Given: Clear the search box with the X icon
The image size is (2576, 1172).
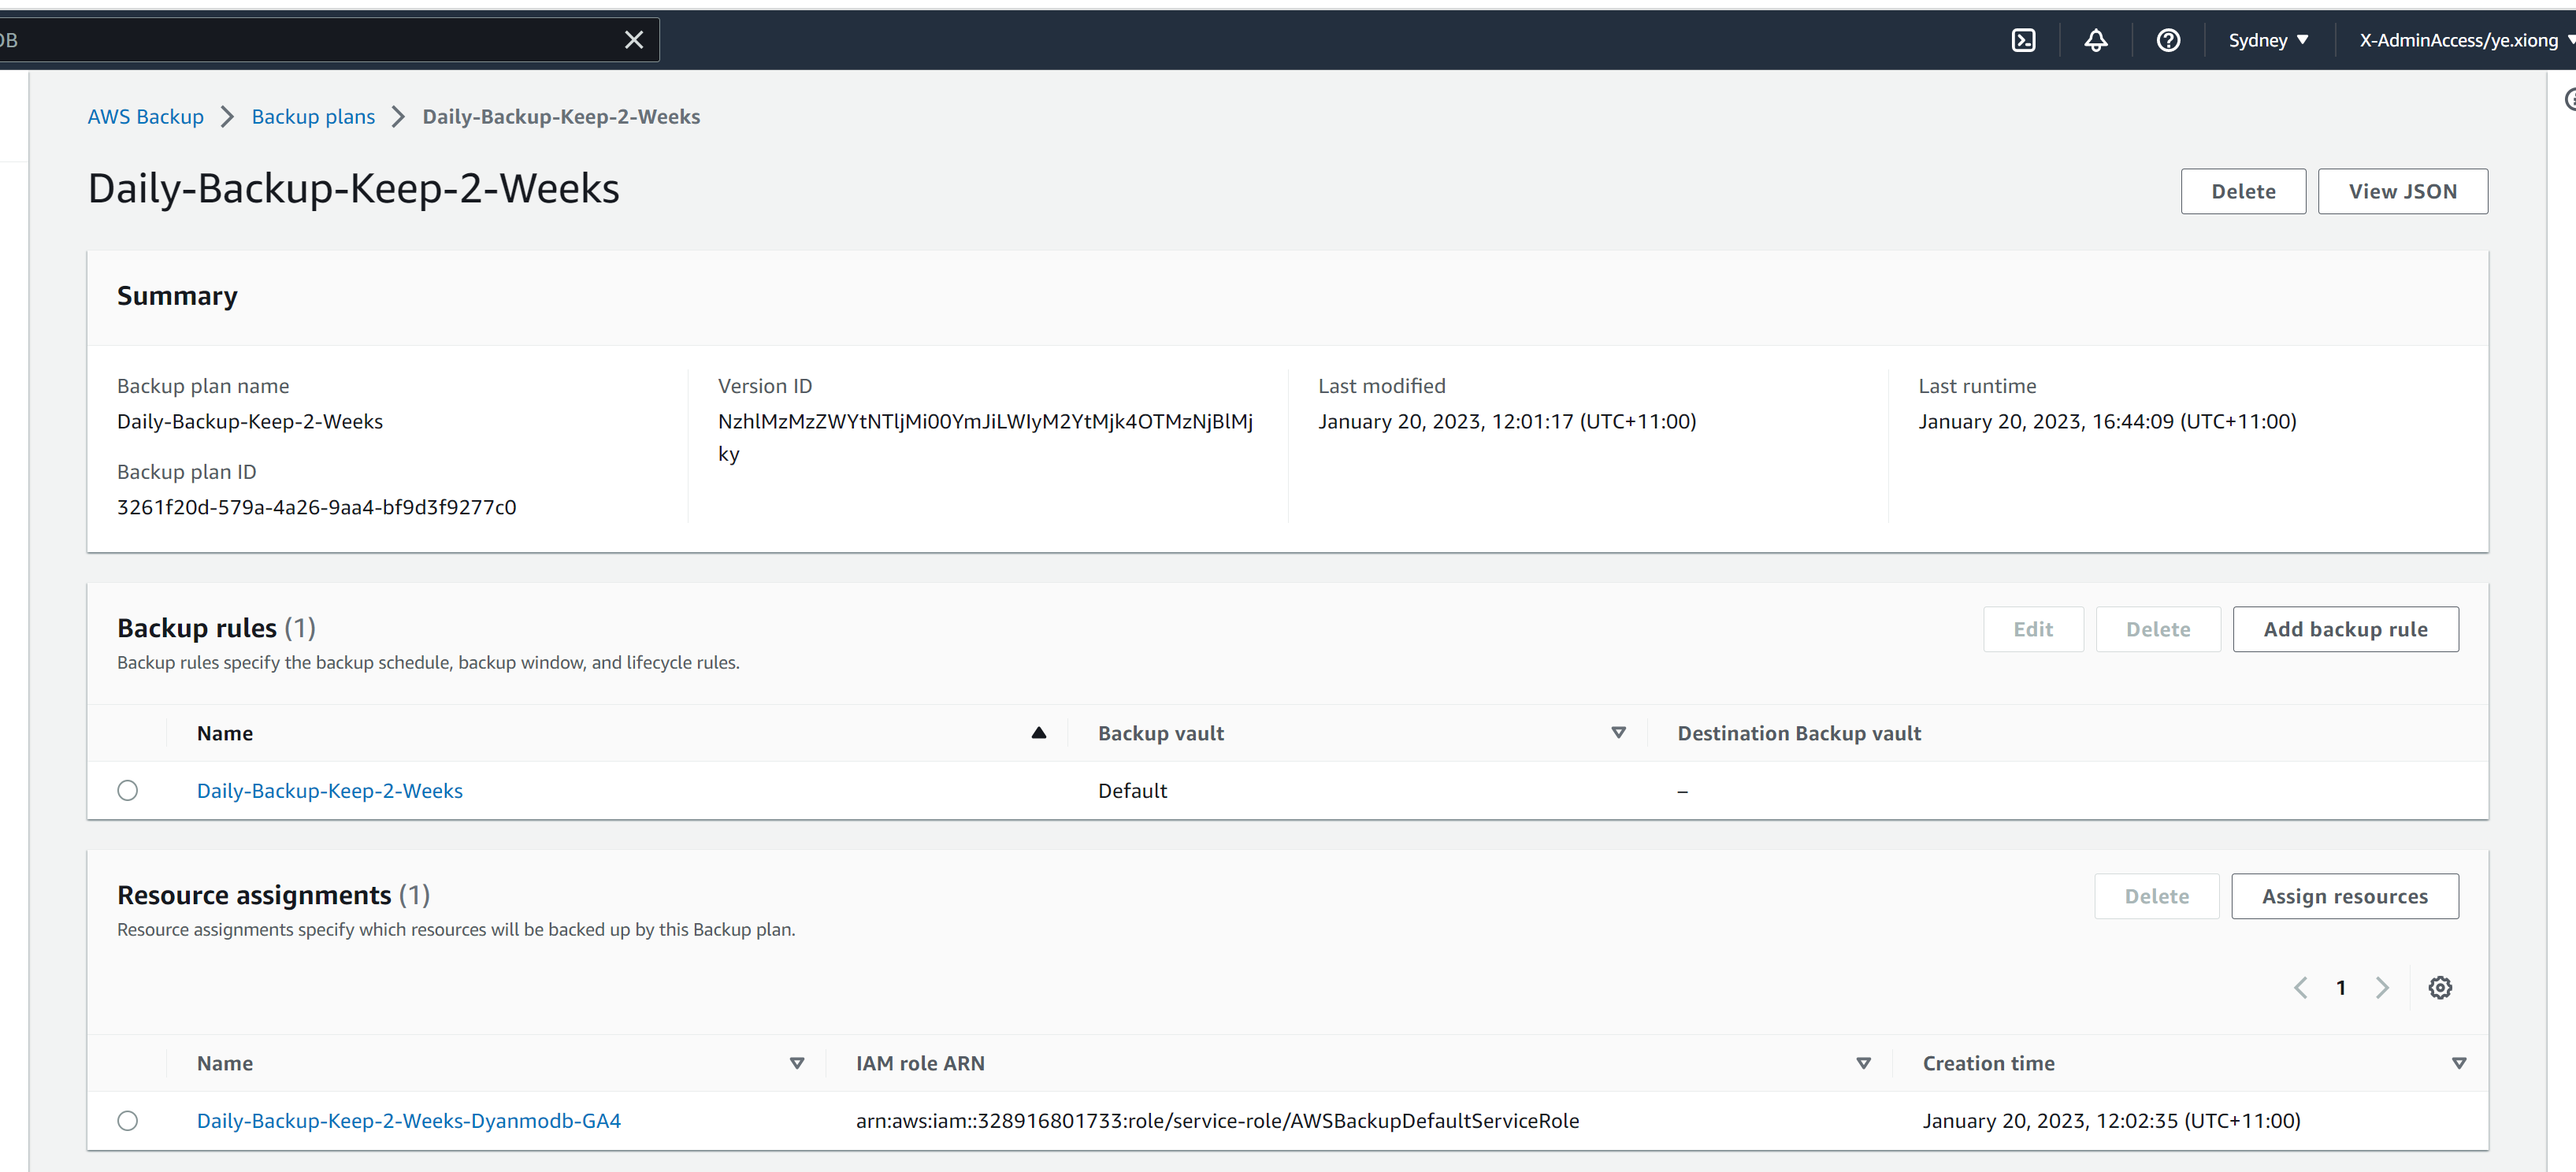Looking at the screenshot, I should point(634,39).
